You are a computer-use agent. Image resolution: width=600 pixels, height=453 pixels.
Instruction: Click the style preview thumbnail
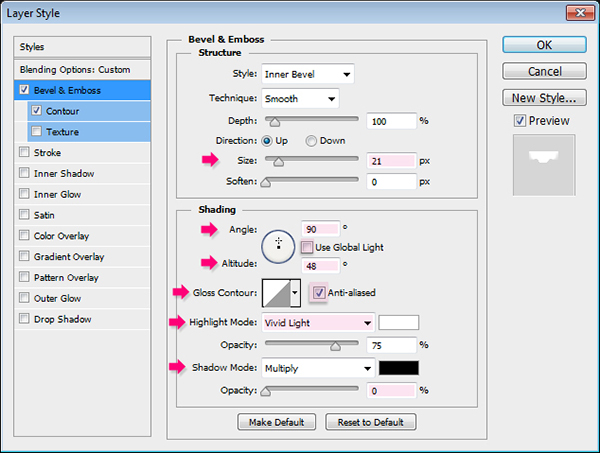[x=544, y=165]
